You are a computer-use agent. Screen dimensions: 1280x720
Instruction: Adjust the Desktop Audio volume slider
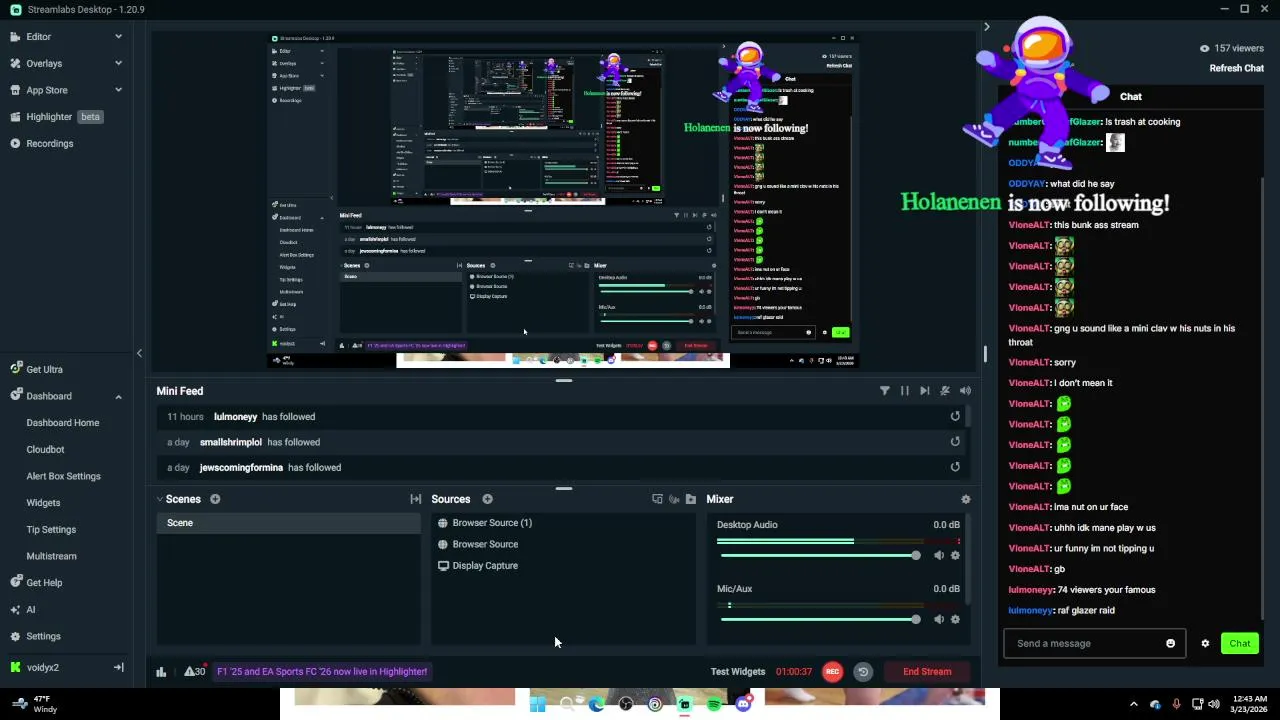point(818,555)
